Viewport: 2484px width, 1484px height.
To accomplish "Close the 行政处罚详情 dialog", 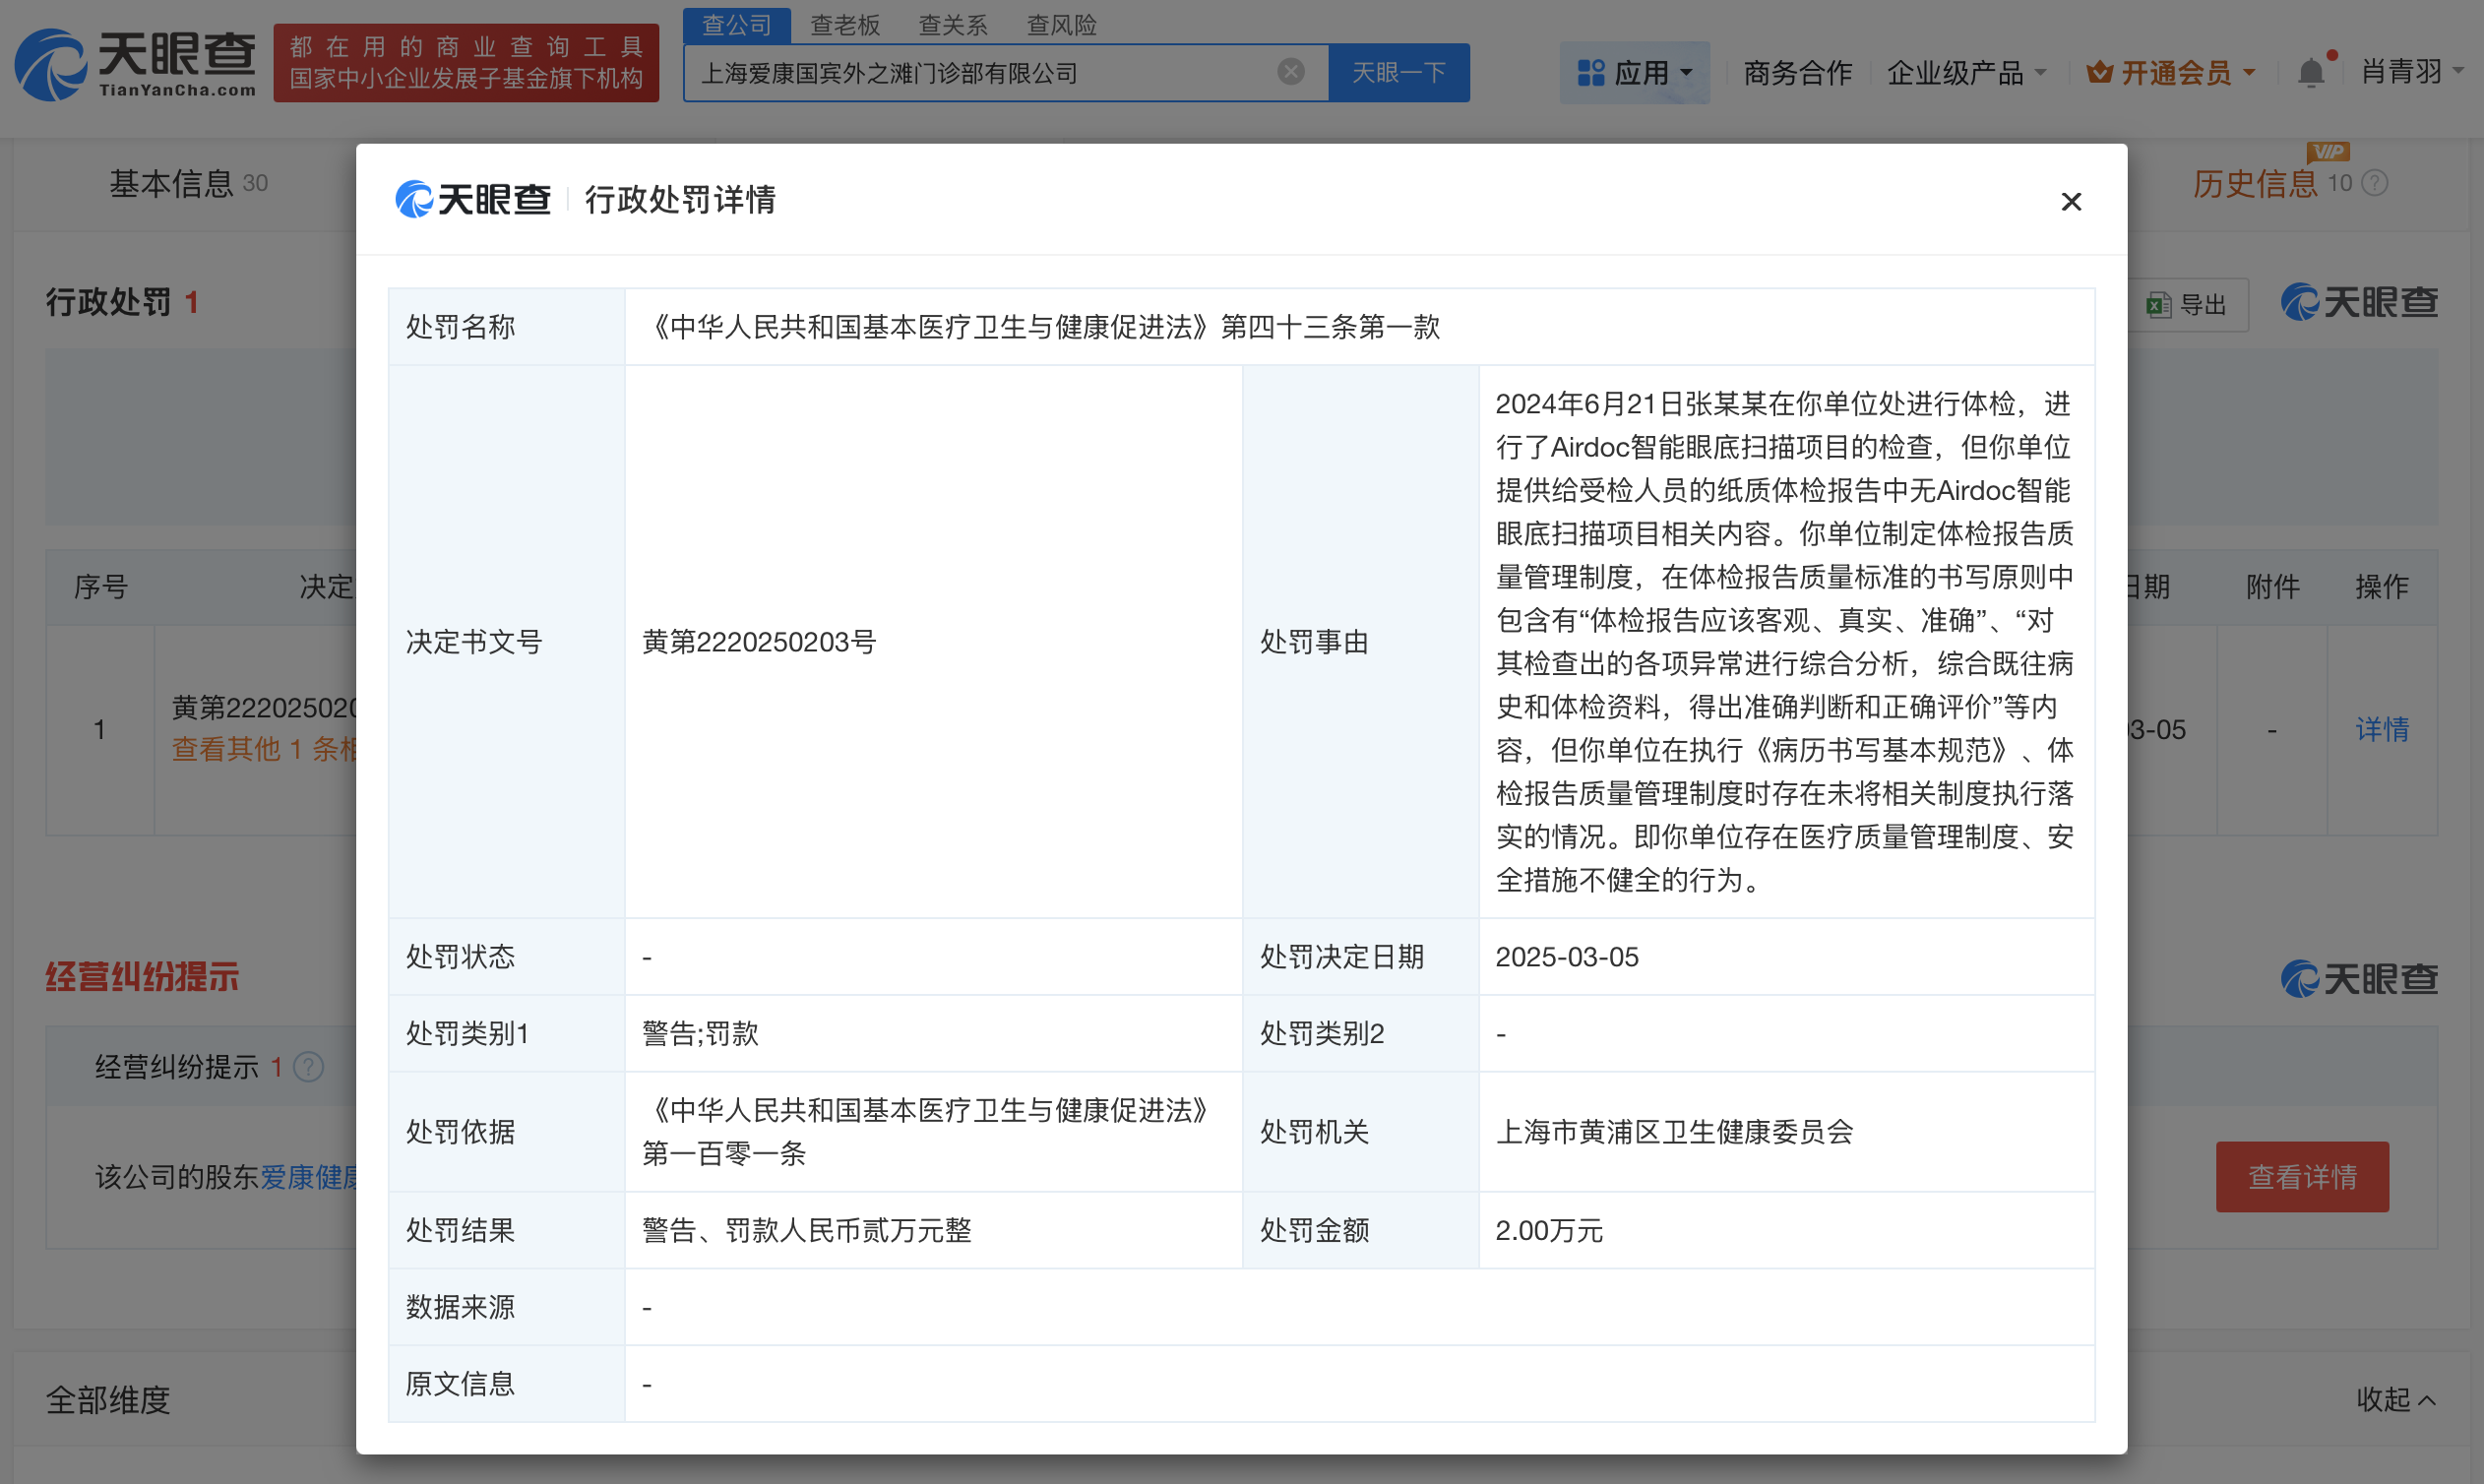I will tap(2071, 202).
